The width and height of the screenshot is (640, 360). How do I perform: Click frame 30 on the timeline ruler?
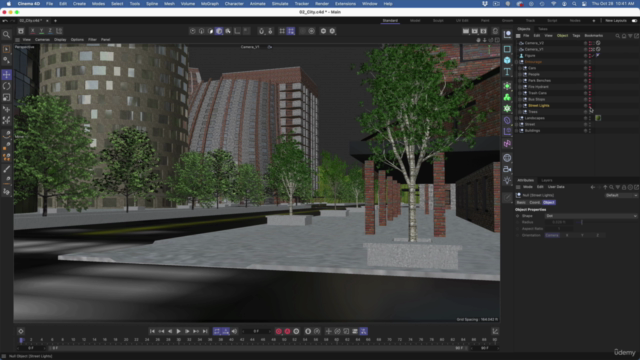pyautogui.click(x=179, y=340)
